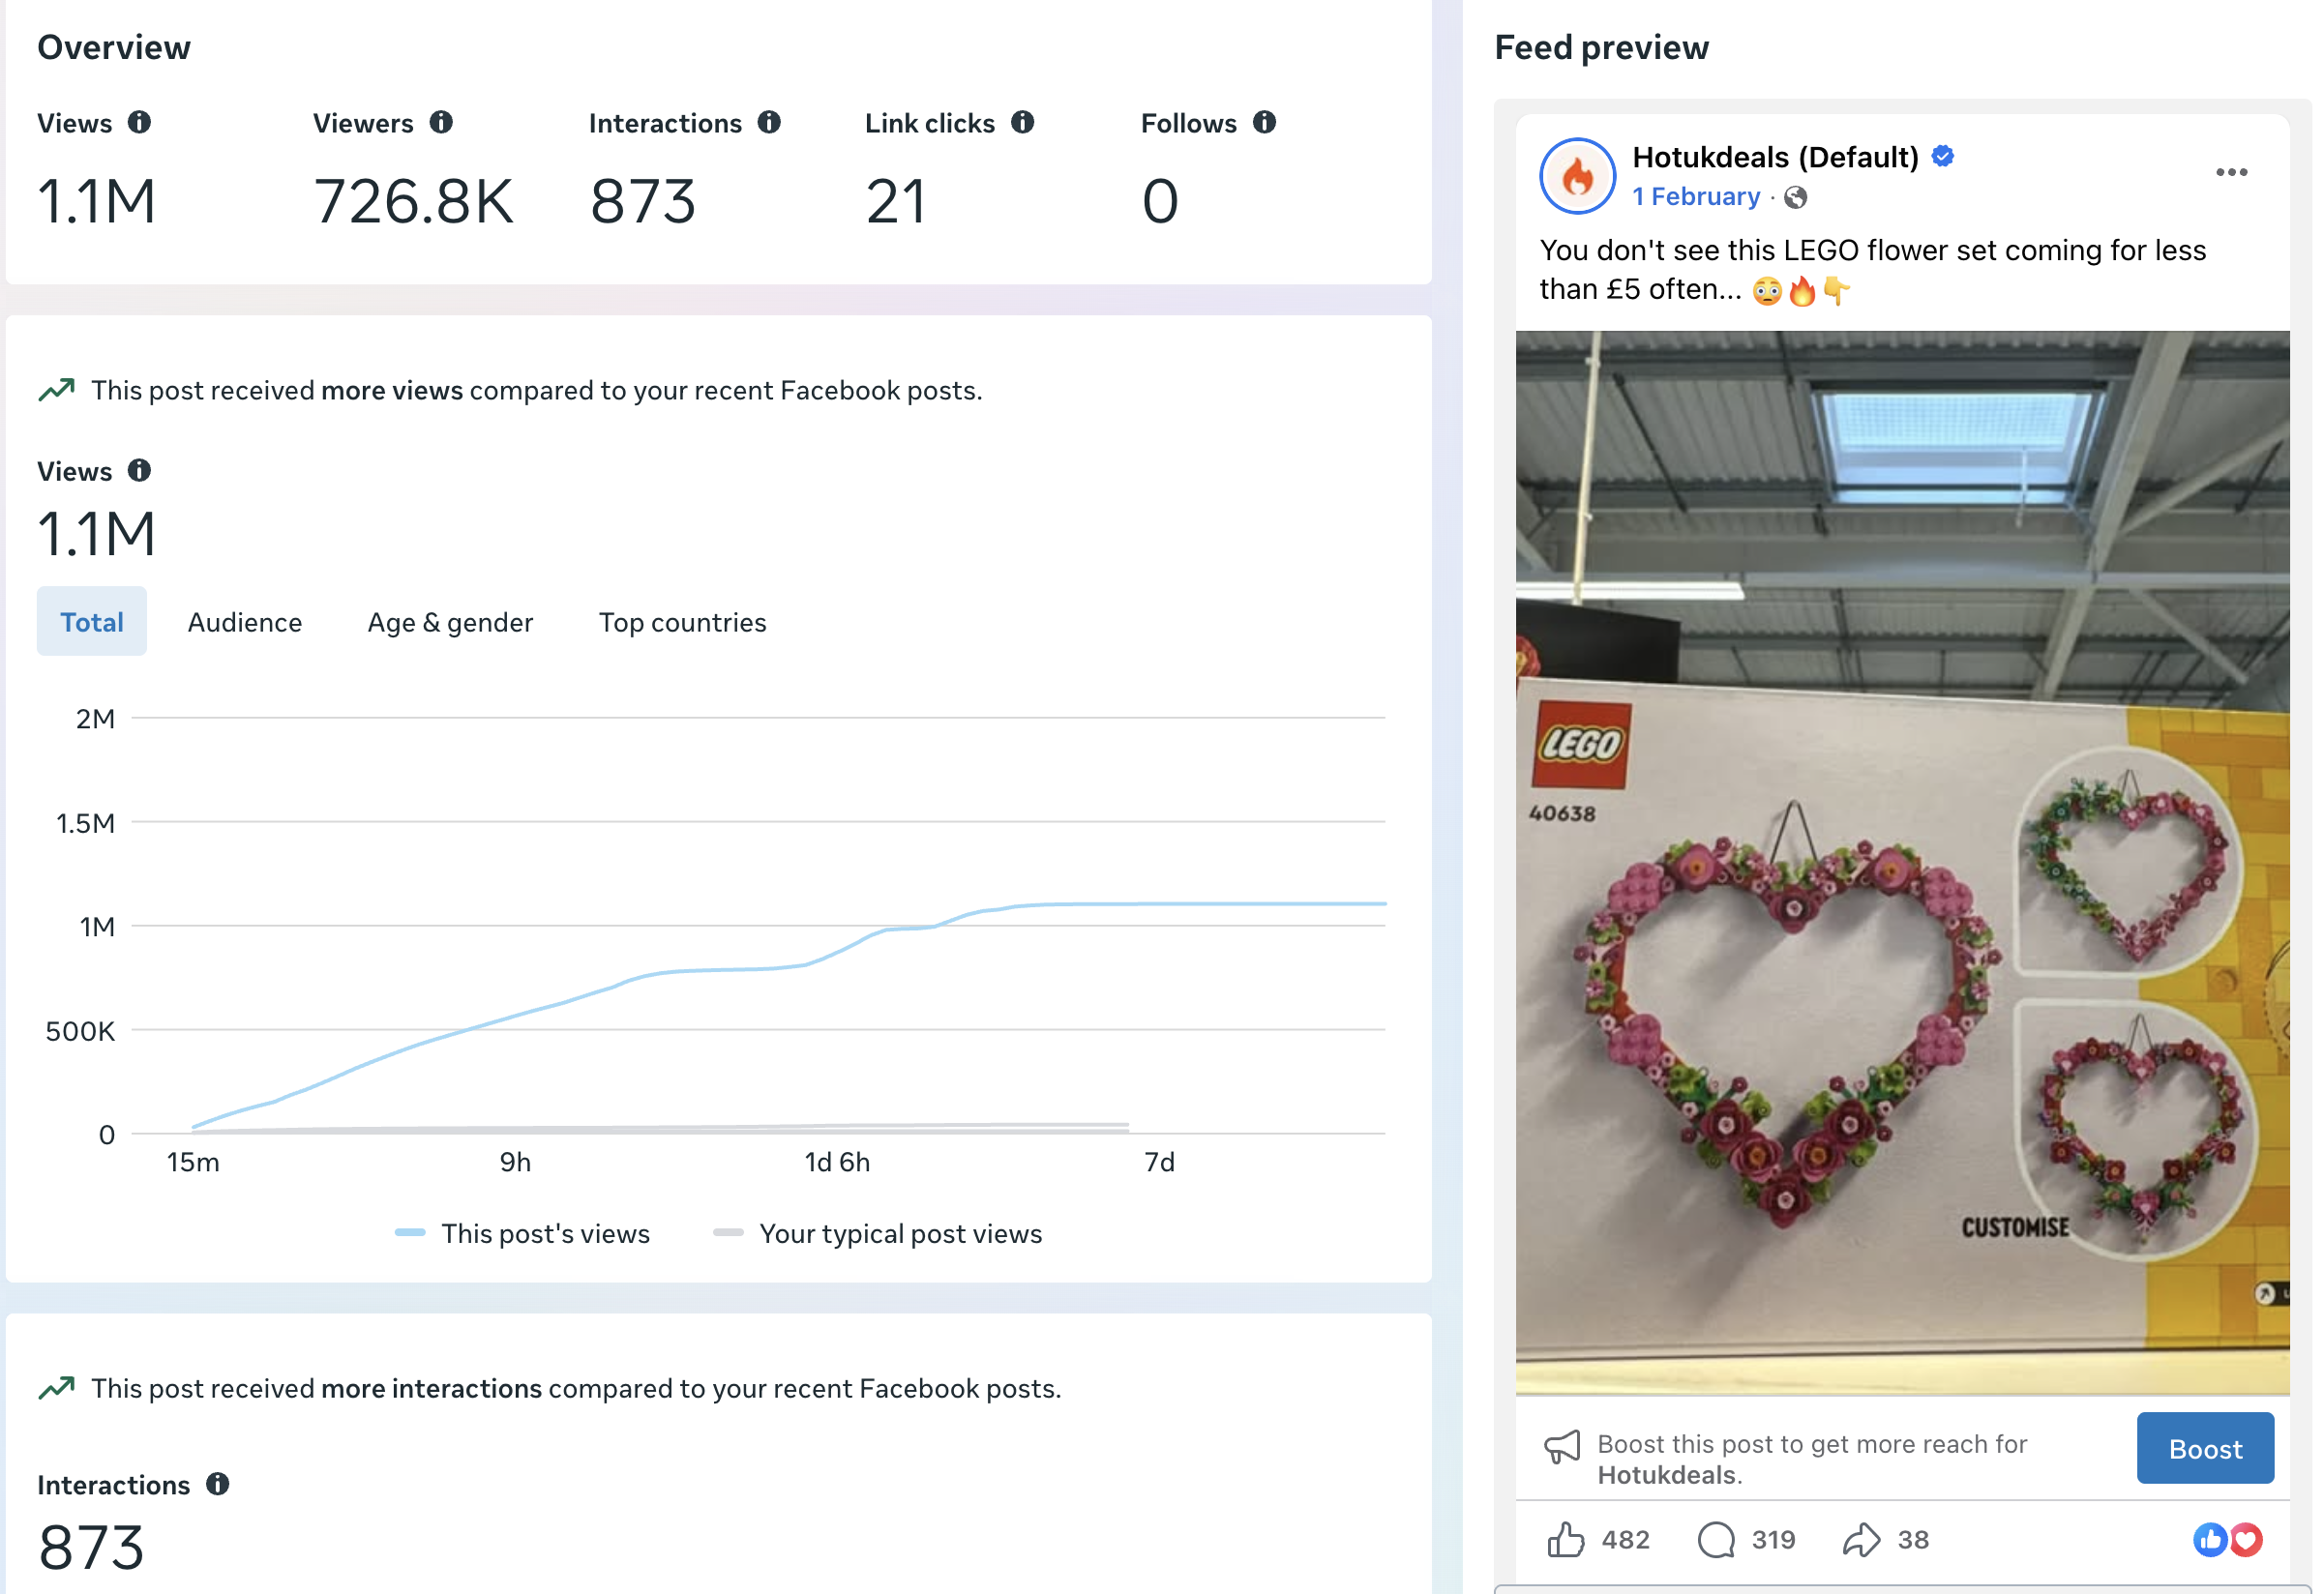
Task: Click the comment bubble icon showing 319
Action: 1716,1540
